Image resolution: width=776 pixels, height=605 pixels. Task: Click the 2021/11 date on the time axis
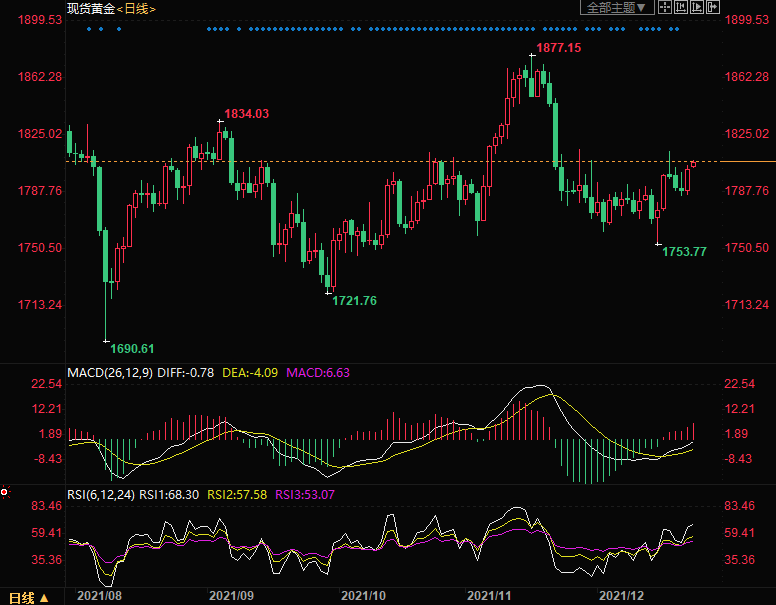pyautogui.click(x=491, y=595)
